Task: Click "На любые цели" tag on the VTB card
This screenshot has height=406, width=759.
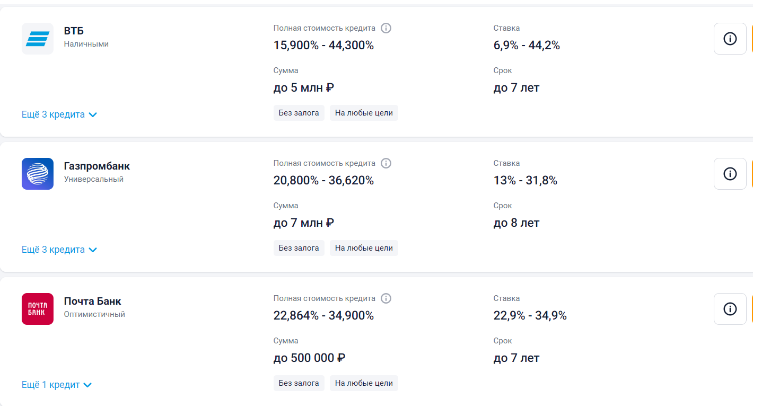Action: (364, 113)
